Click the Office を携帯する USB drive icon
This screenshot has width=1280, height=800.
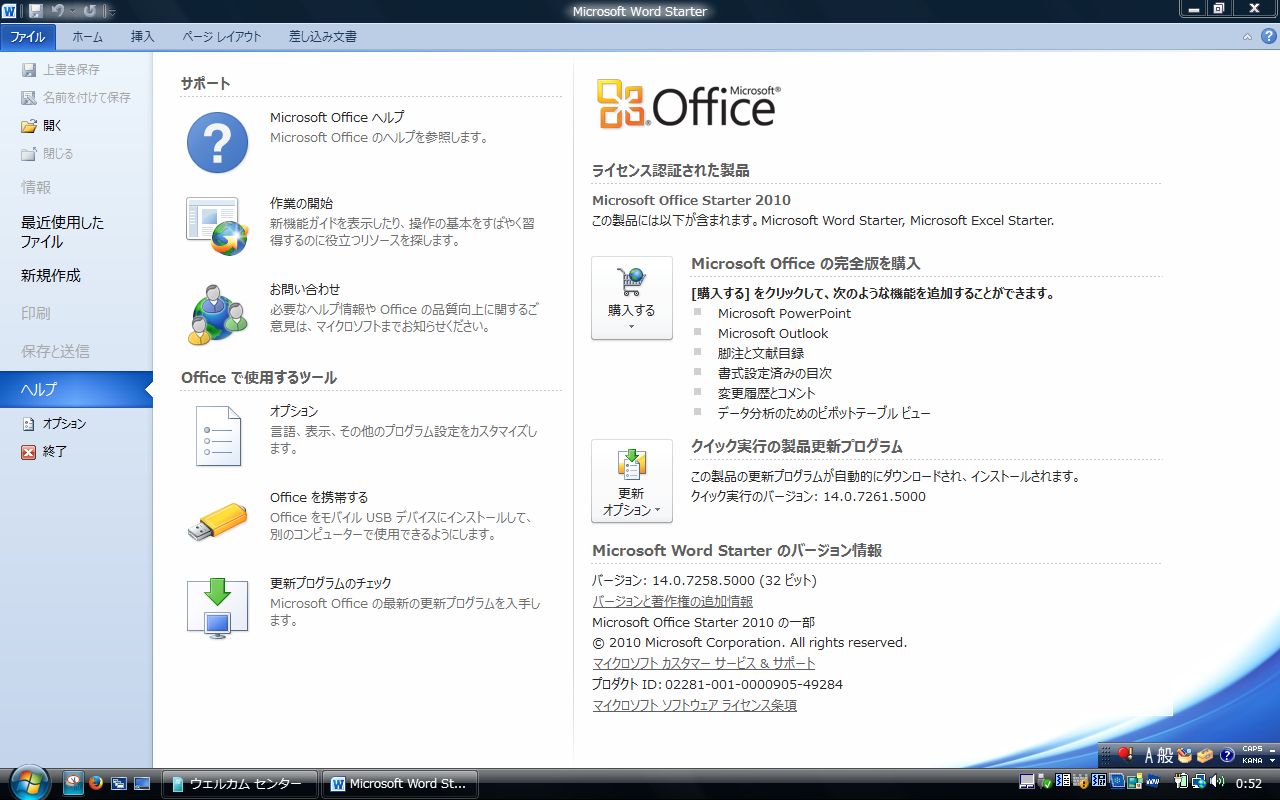[x=217, y=522]
